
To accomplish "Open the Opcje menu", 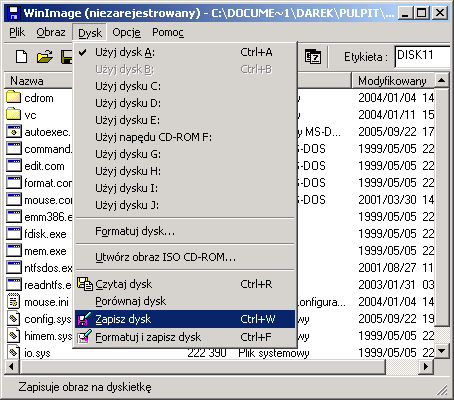I will 126,32.
